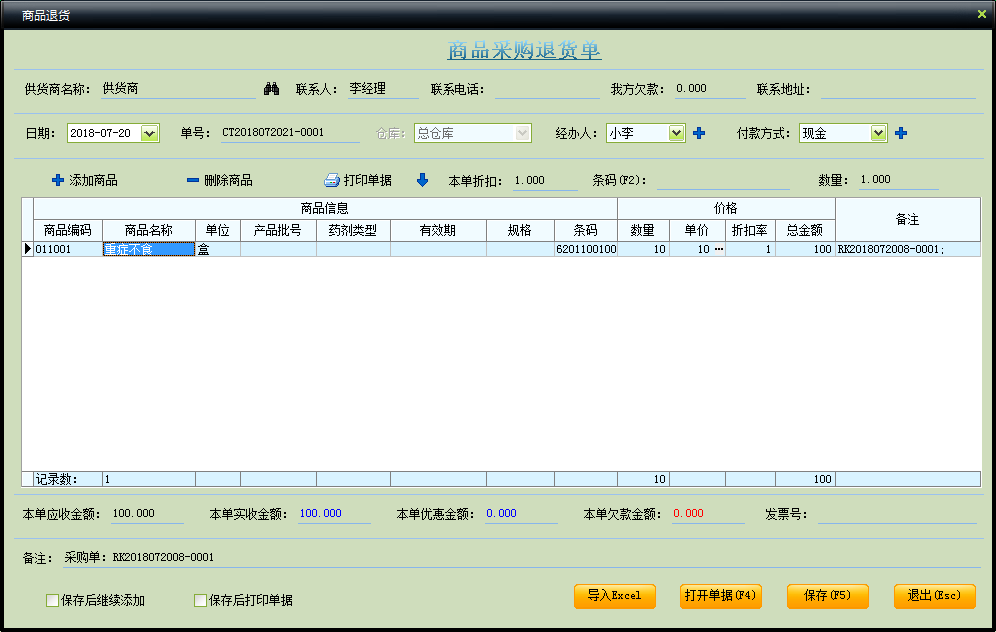Click the 本单欠款金额 field
996x632 pixels.
(x=708, y=514)
